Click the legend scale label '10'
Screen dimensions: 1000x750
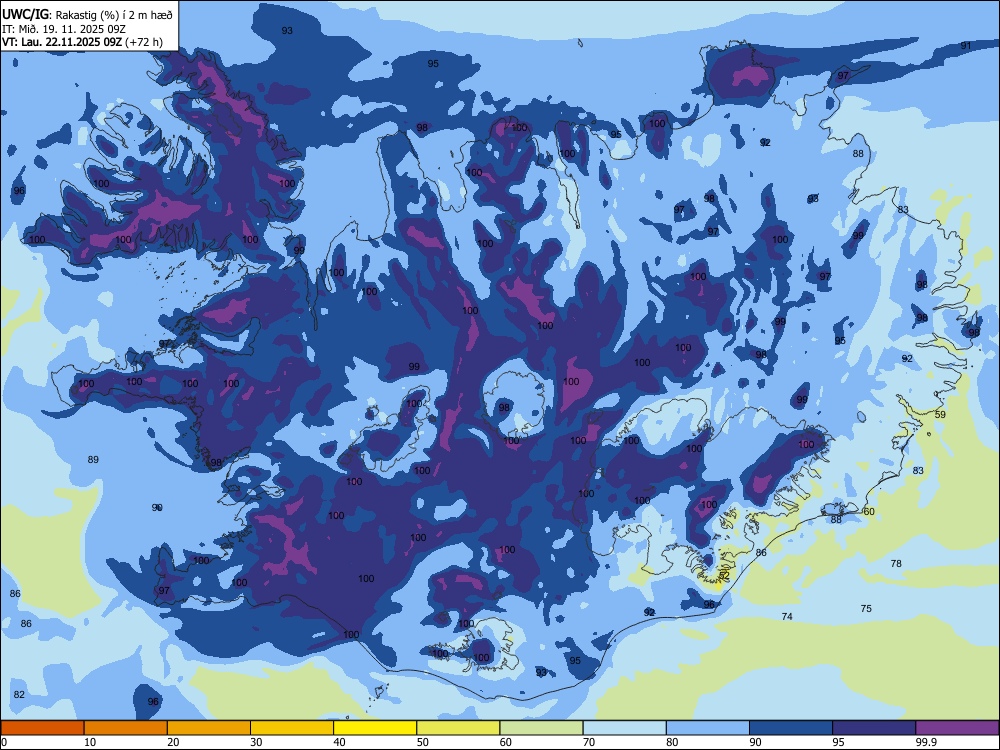pyautogui.click(x=90, y=742)
